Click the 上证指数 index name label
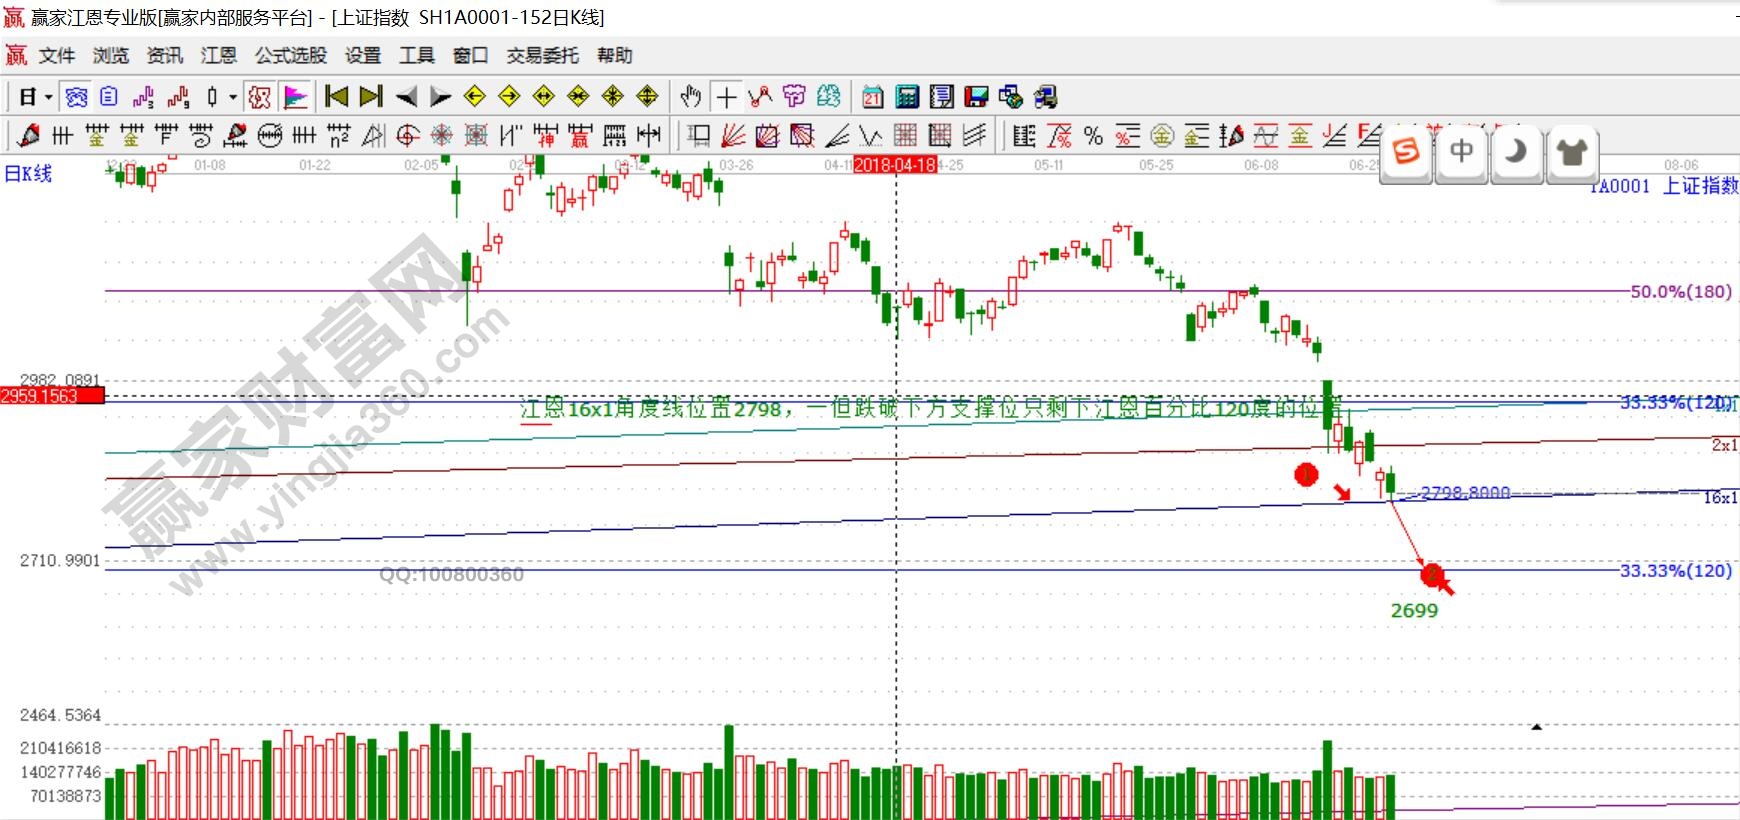Screen dimensions: 1740x820 pyautogui.click(x=1699, y=186)
